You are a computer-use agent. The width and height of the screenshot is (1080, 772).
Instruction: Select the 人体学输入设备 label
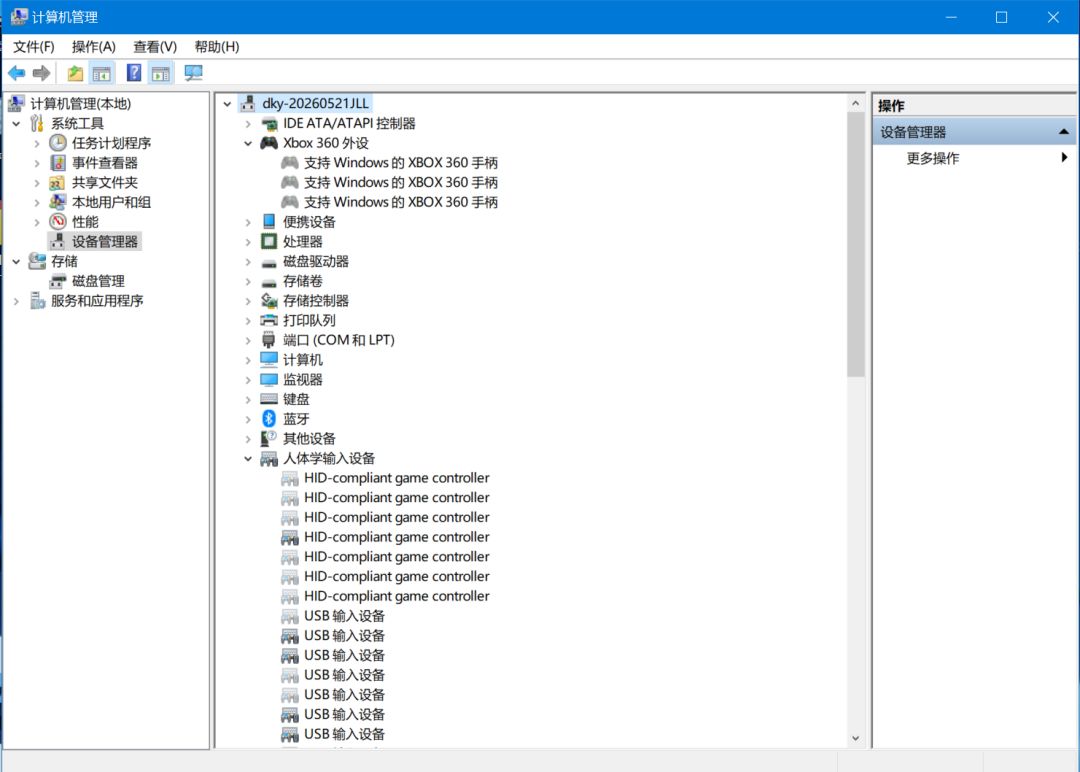pyautogui.click(x=329, y=459)
